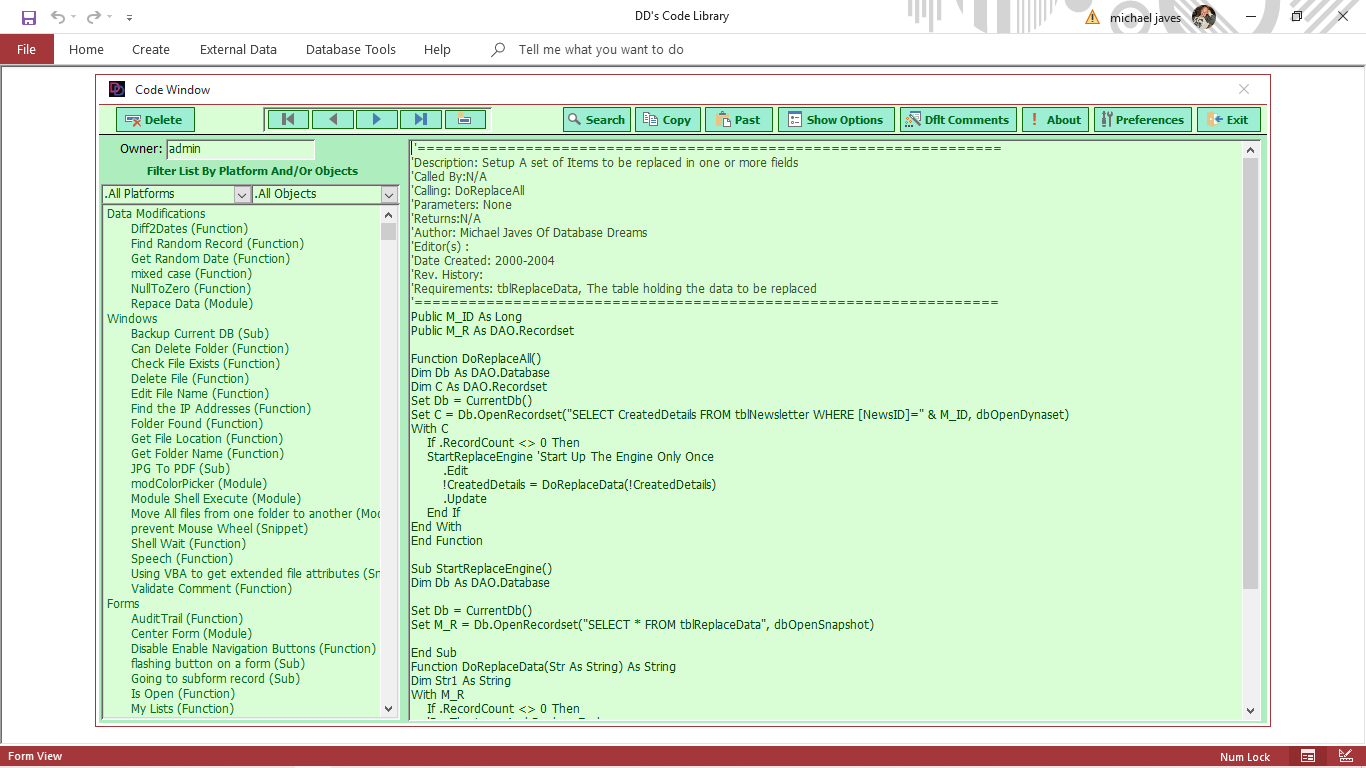Open the Undo history dropdown arrow

point(75,17)
